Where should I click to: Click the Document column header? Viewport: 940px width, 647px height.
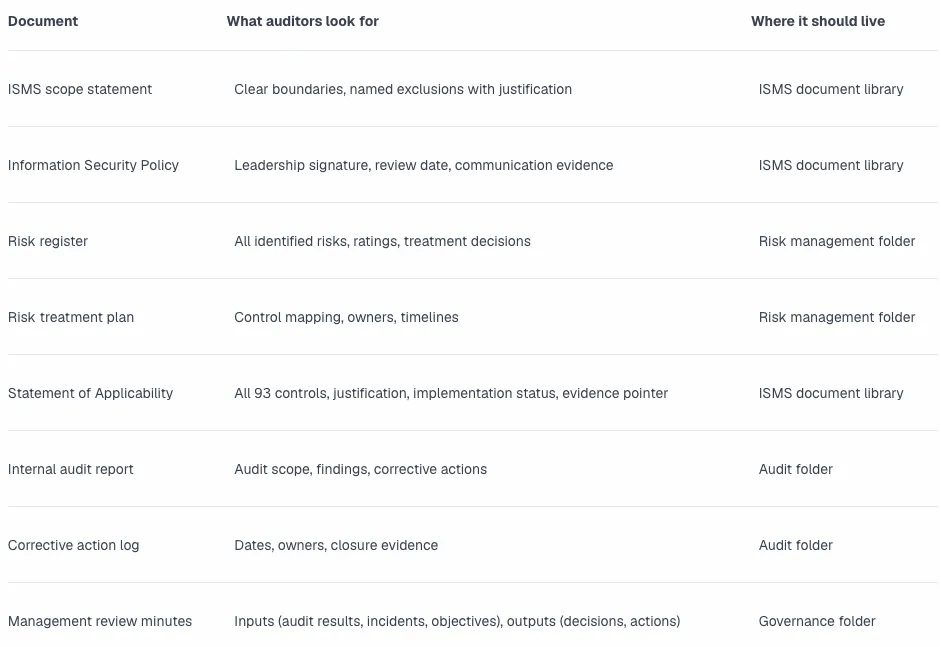tap(43, 21)
